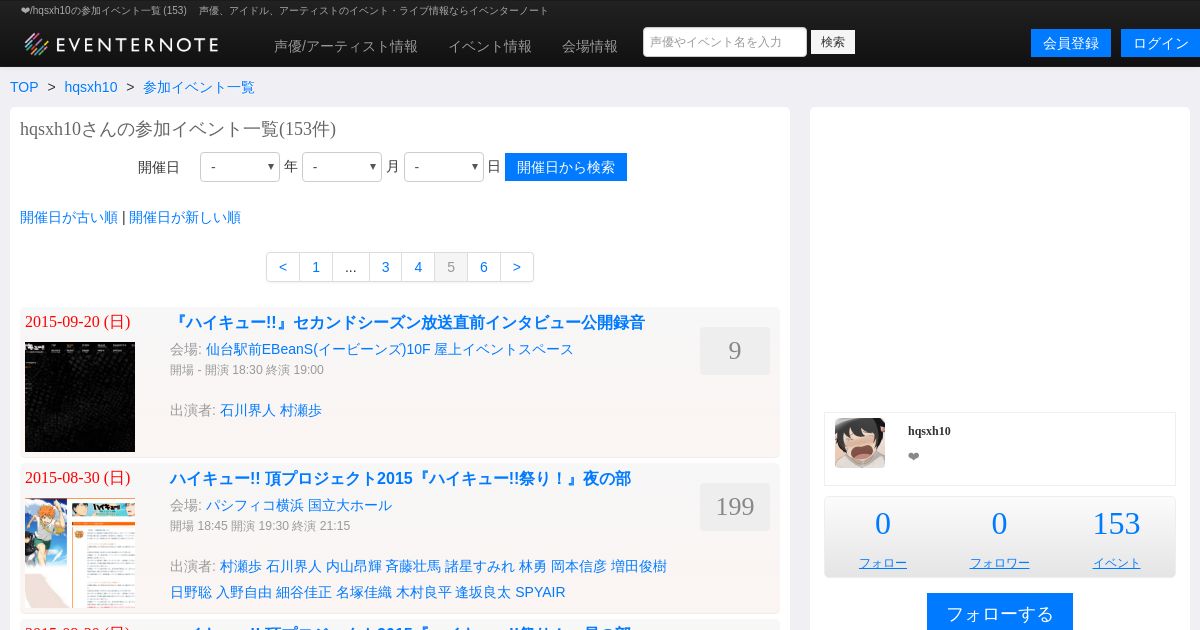Open the イベント情報 menu
This screenshot has width=1200, height=630.
490,46
